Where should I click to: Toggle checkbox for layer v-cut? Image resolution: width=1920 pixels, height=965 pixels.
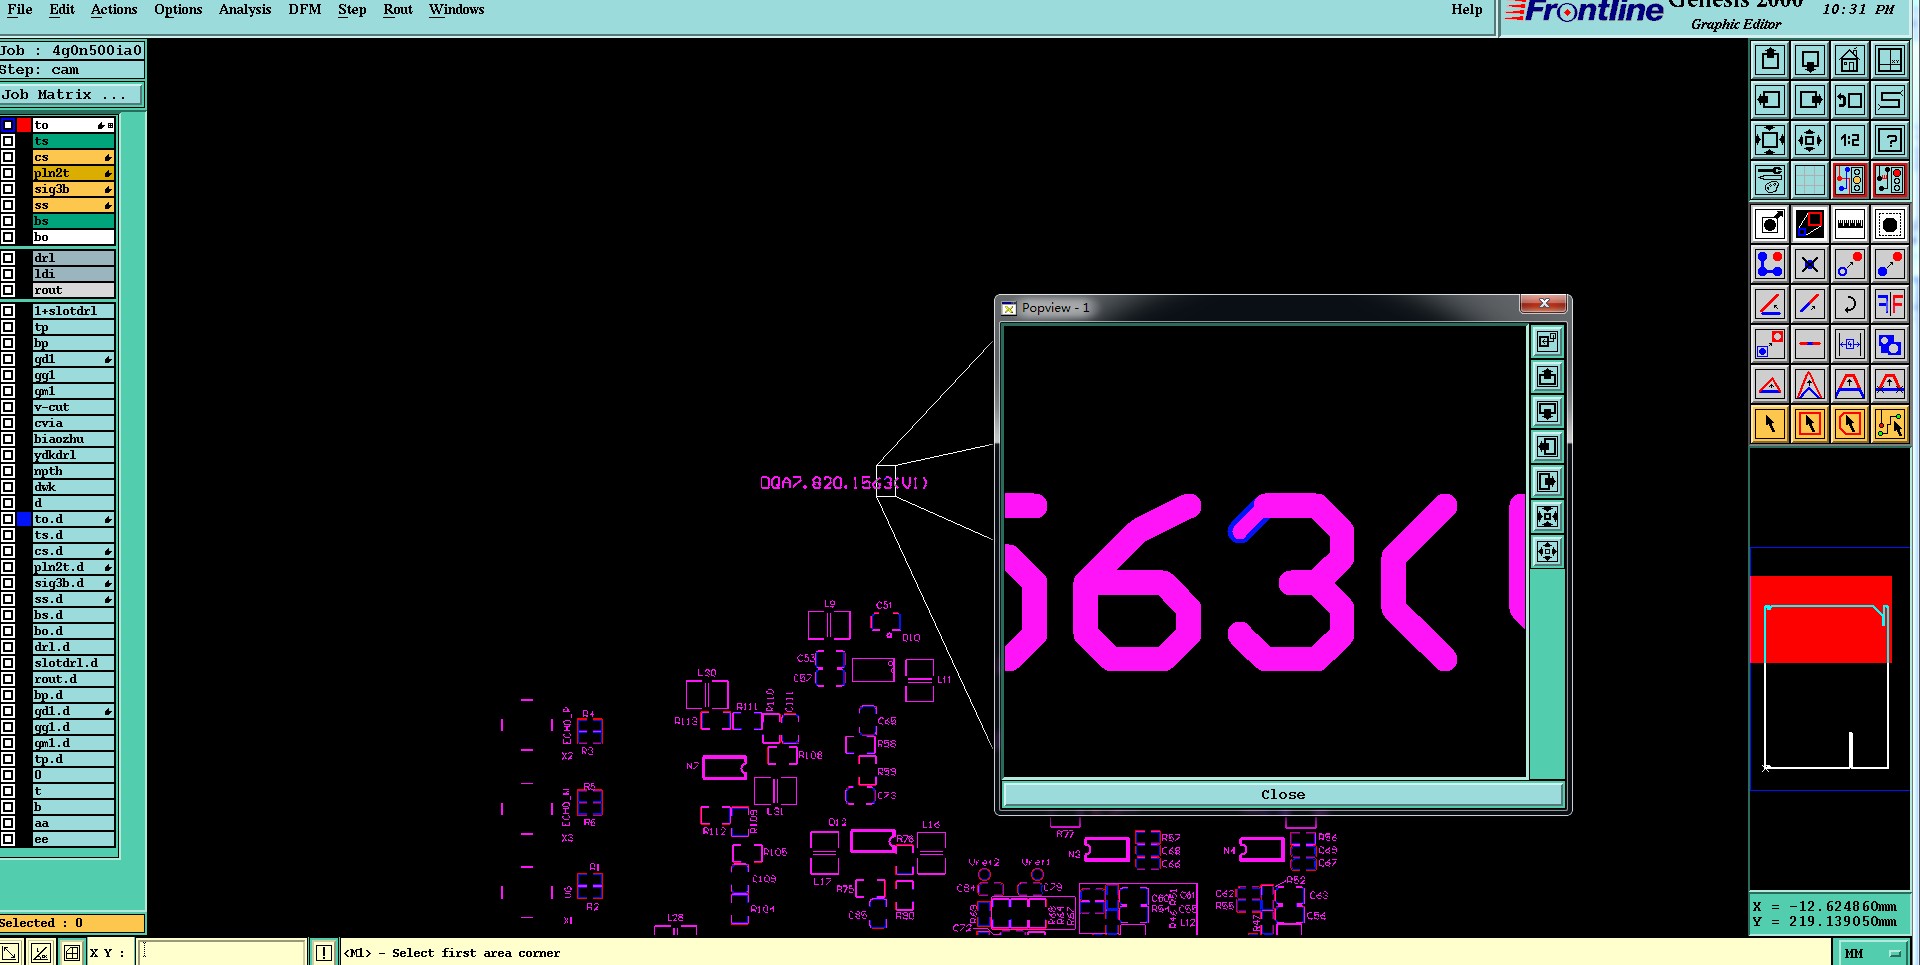click(x=8, y=407)
